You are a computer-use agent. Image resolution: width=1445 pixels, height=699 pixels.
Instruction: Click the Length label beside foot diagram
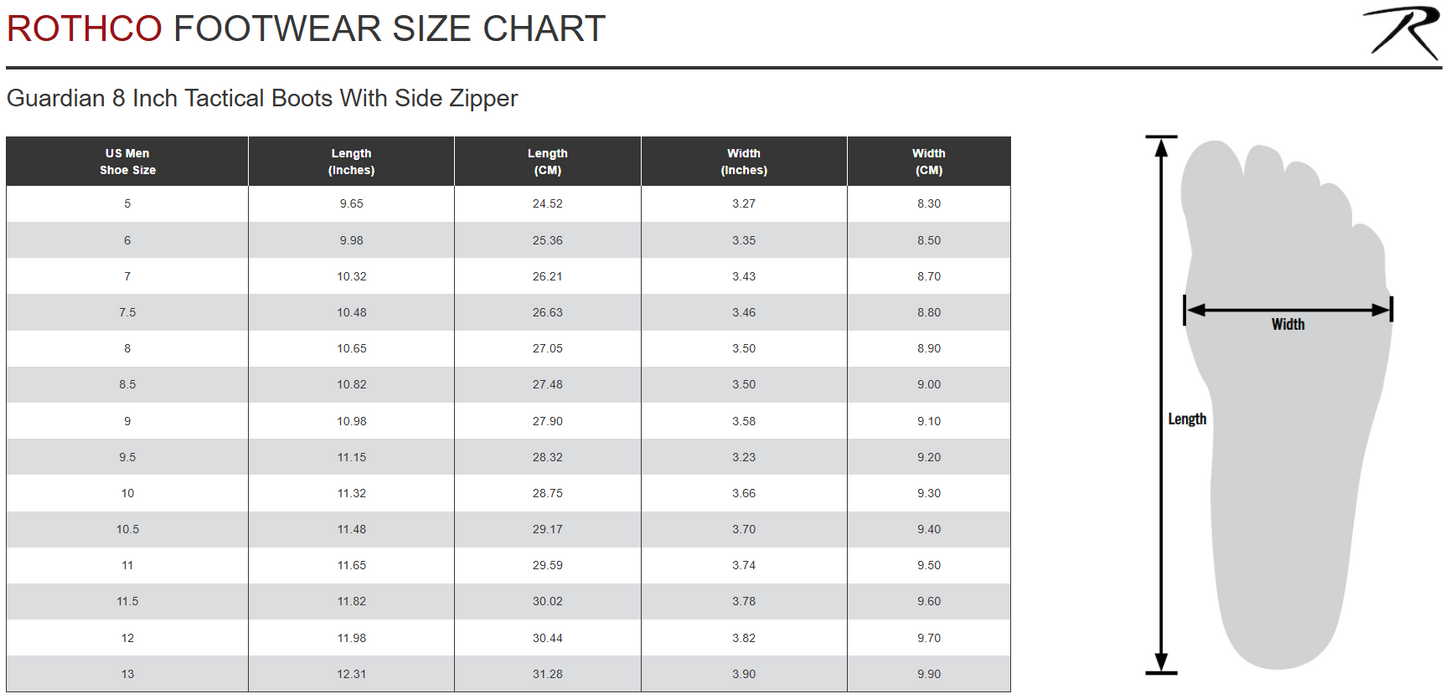[x=1187, y=419]
